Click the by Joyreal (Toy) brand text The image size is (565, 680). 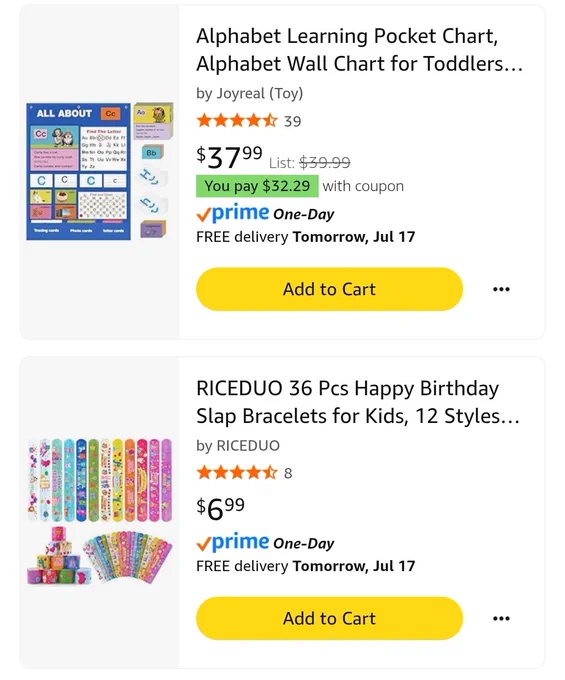[250, 93]
